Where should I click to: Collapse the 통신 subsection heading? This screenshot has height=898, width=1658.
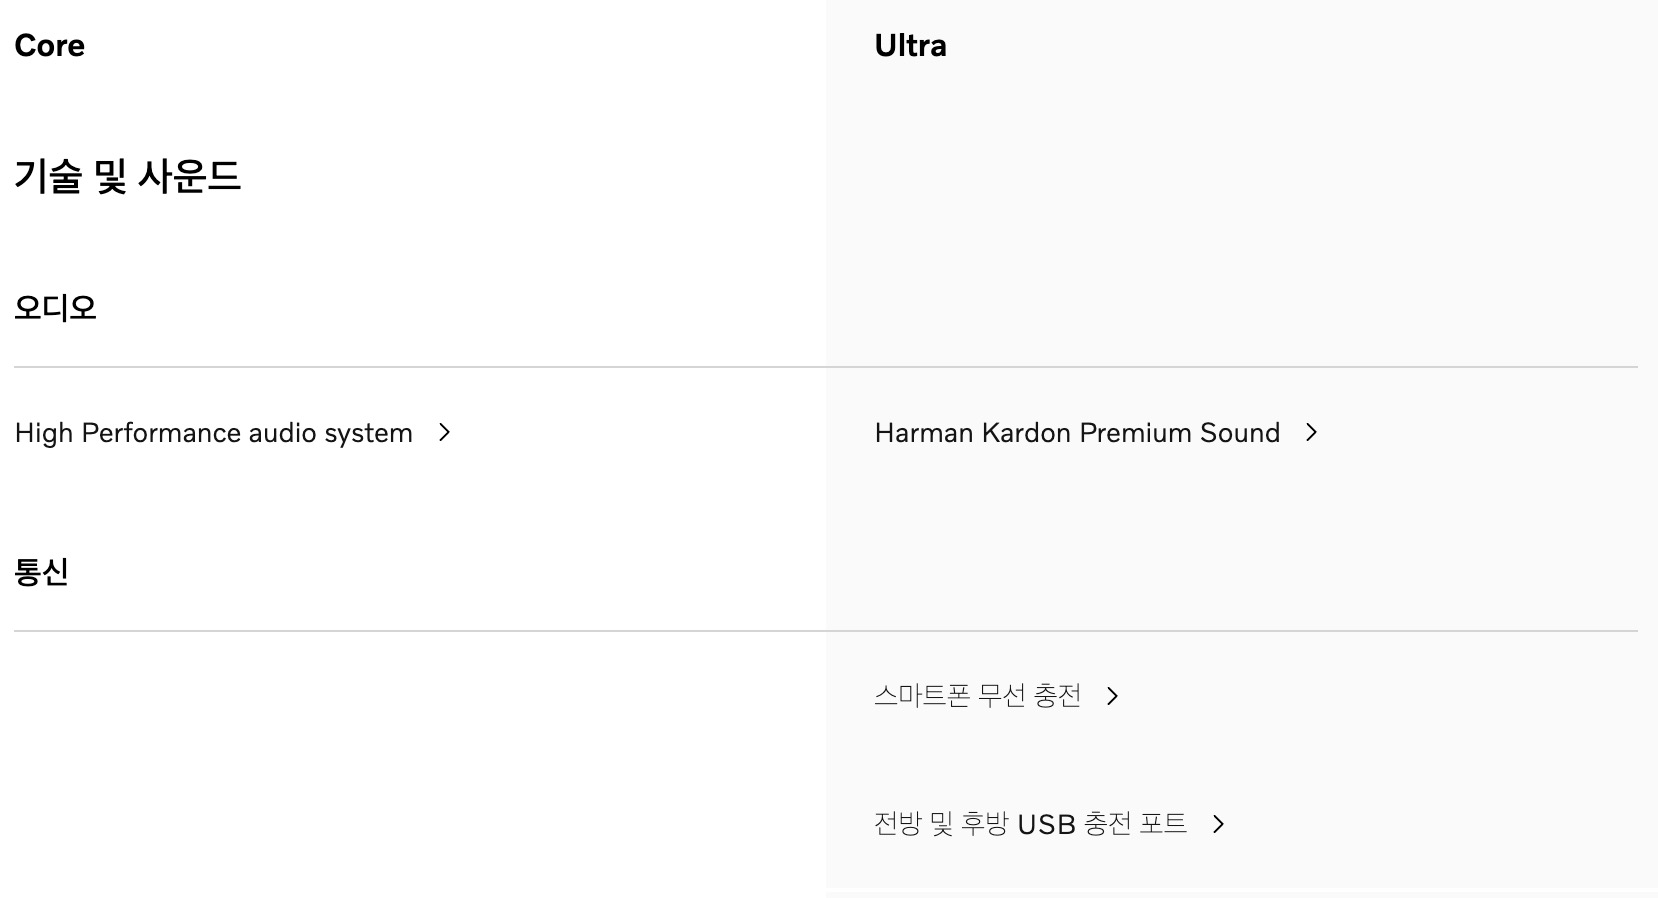point(42,571)
